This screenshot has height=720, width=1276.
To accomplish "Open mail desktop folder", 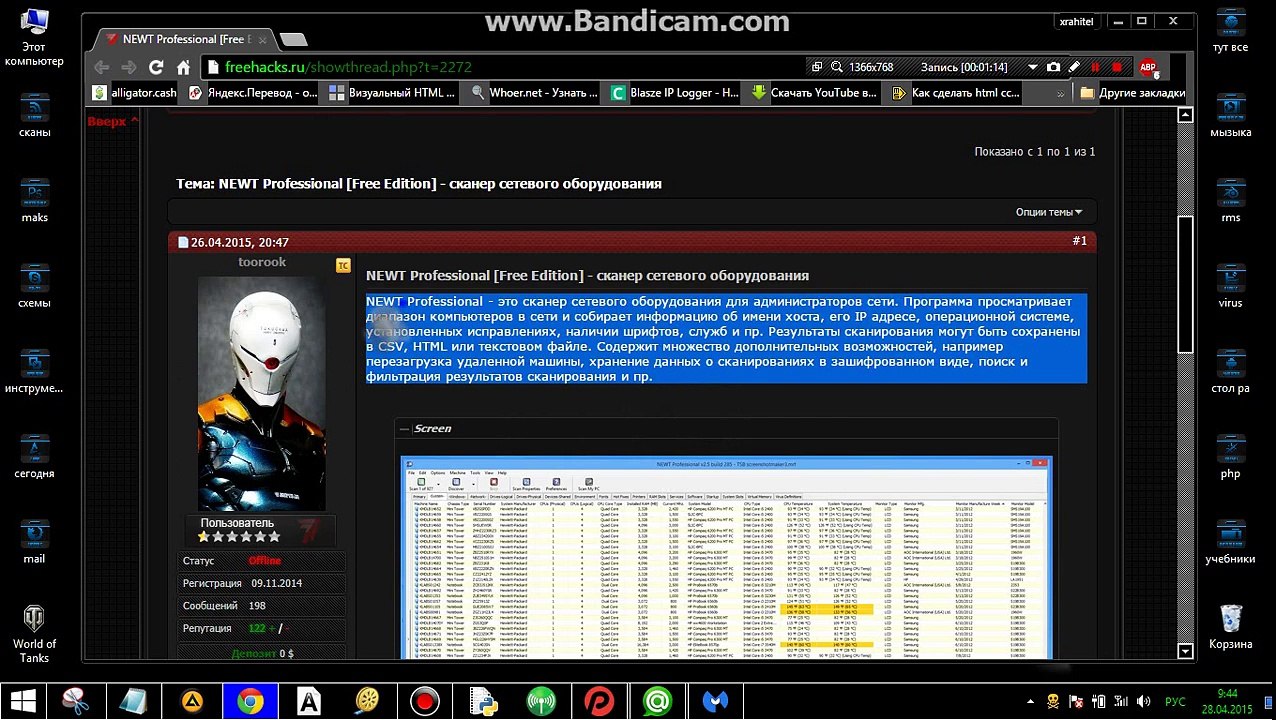I will pos(35,542).
